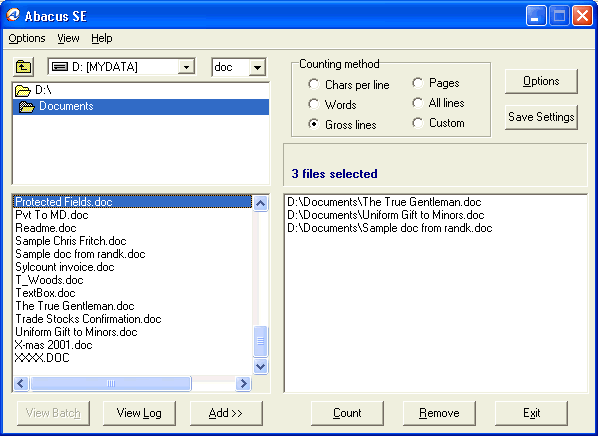This screenshot has height=436, width=598.
Task: Click Save Settings button
Action: tap(541, 117)
